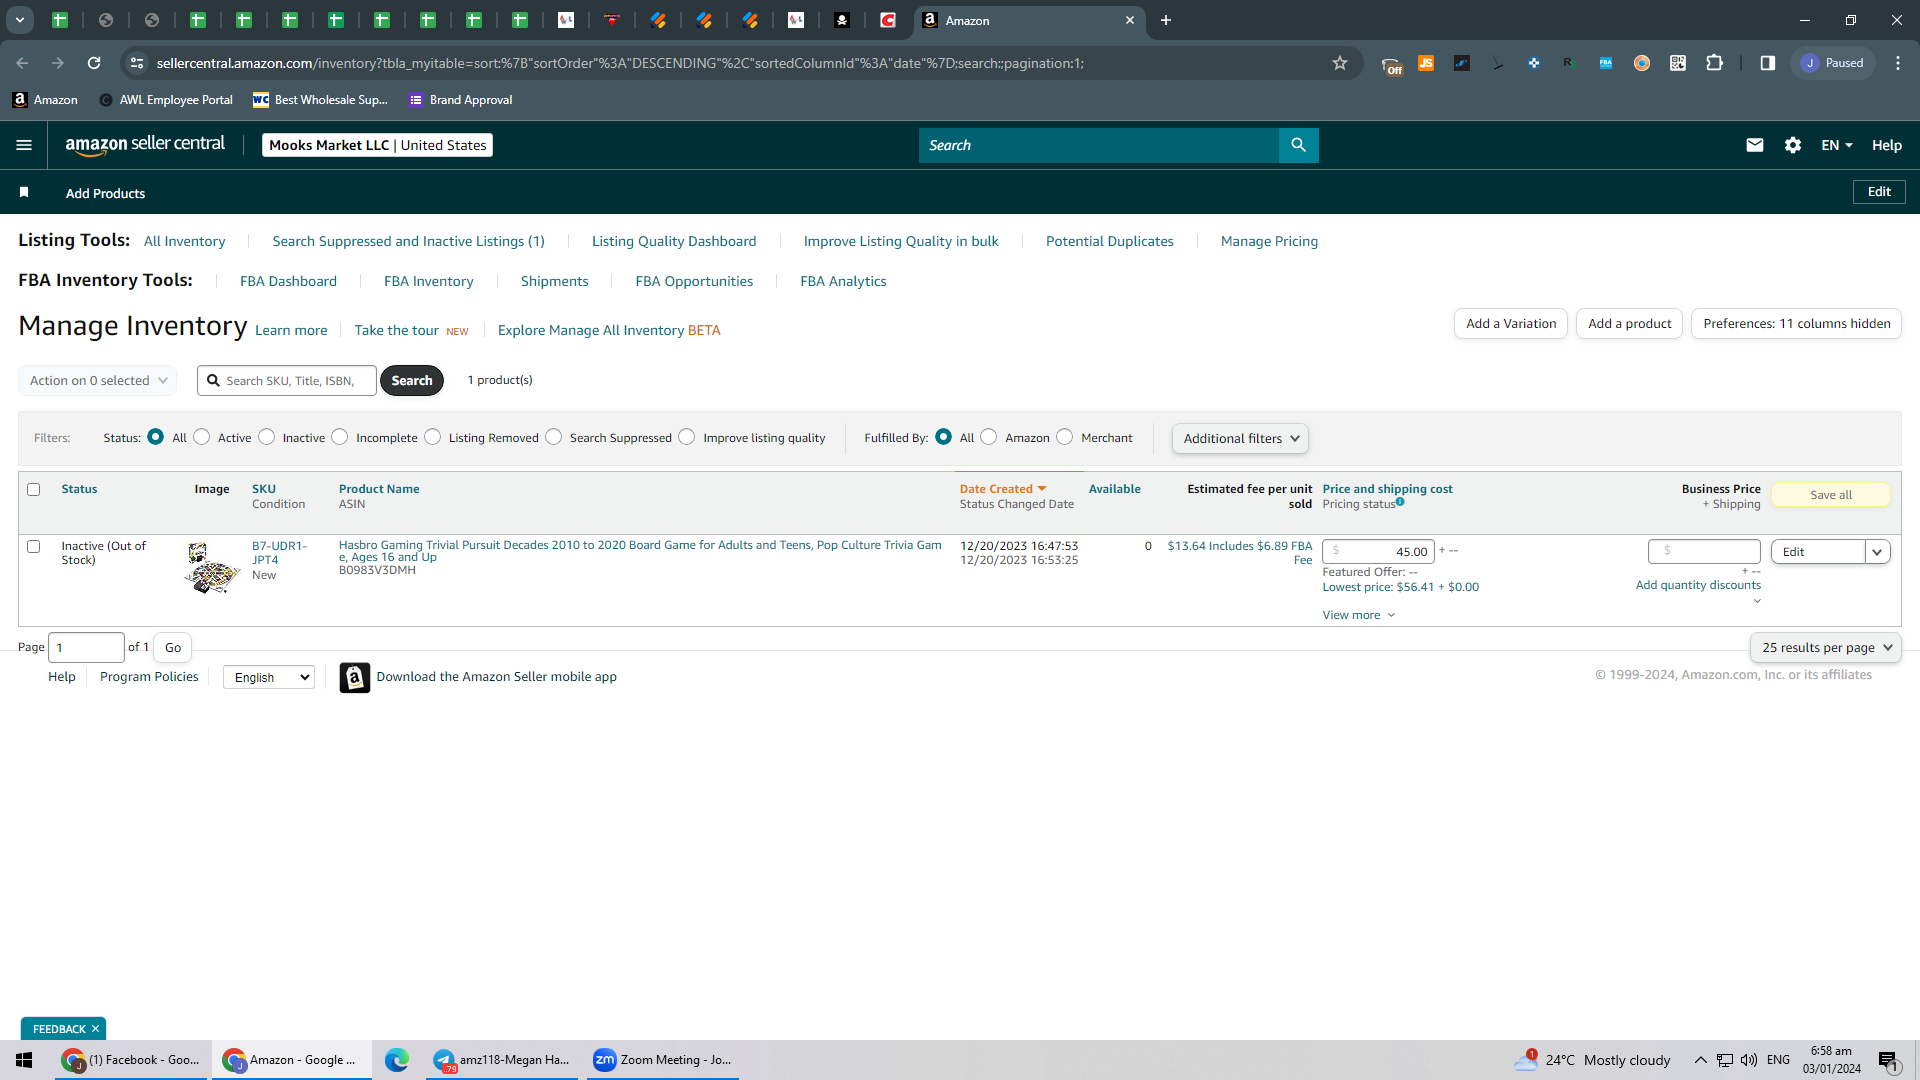Open the JS extension icon in toolbar
The width and height of the screenshot is (1920, 1080).
tap(1426, 63)
